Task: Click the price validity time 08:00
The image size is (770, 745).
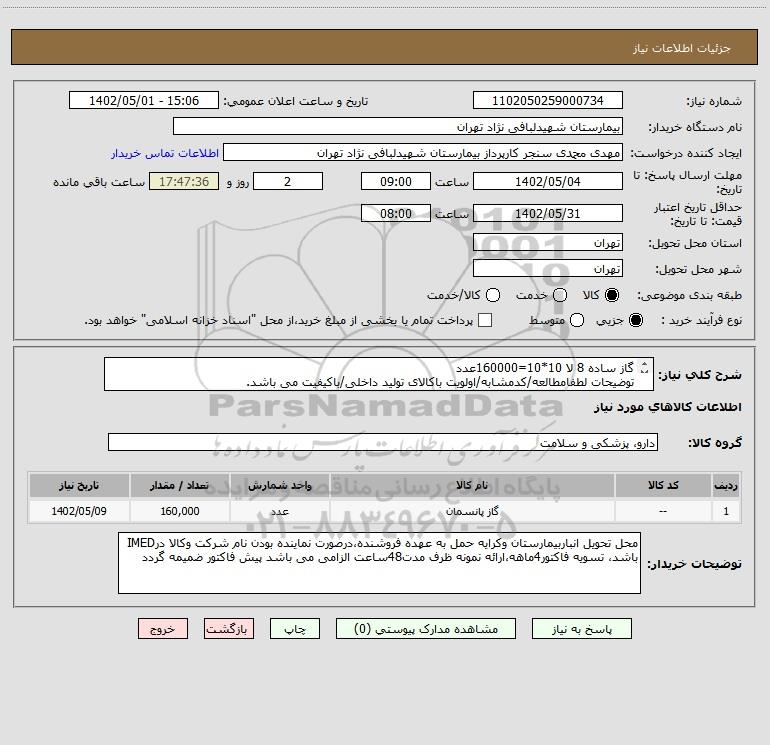Action: pyautogui.click(x=396, y=213)
